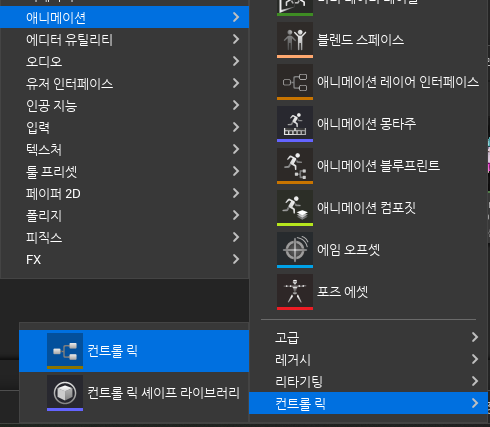Open the FX category
490x427 pixels.
click(124, 259)
